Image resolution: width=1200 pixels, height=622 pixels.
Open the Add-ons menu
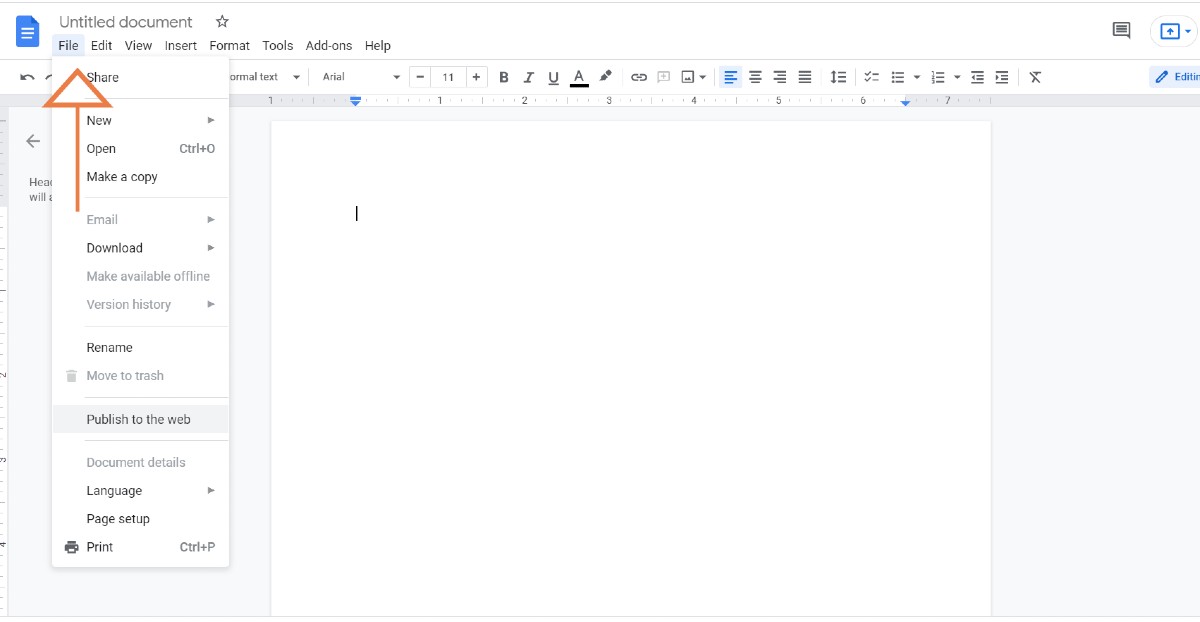[x=329, y=45]
